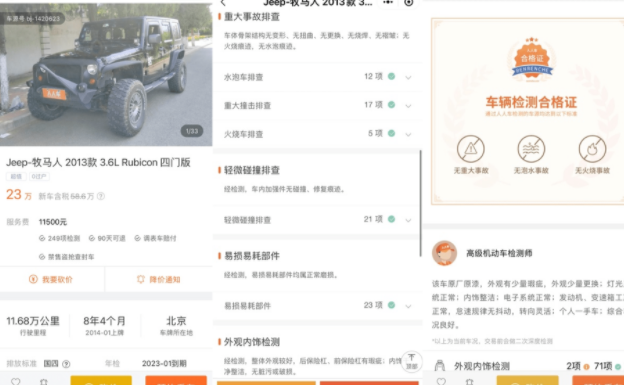Tap the 无重大事故 warning triangle icon
The width and height of the screenshot is (624, 385).
[x=470, y=149]
